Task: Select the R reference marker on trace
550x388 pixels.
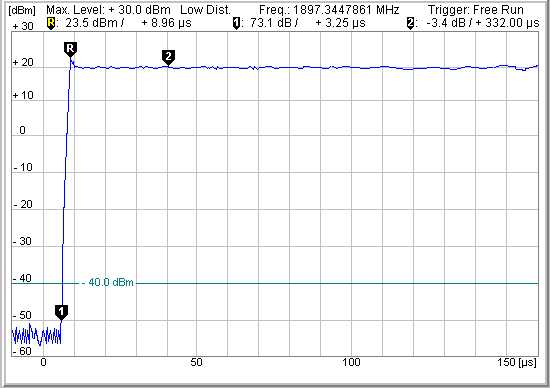Action: point(71,49)
